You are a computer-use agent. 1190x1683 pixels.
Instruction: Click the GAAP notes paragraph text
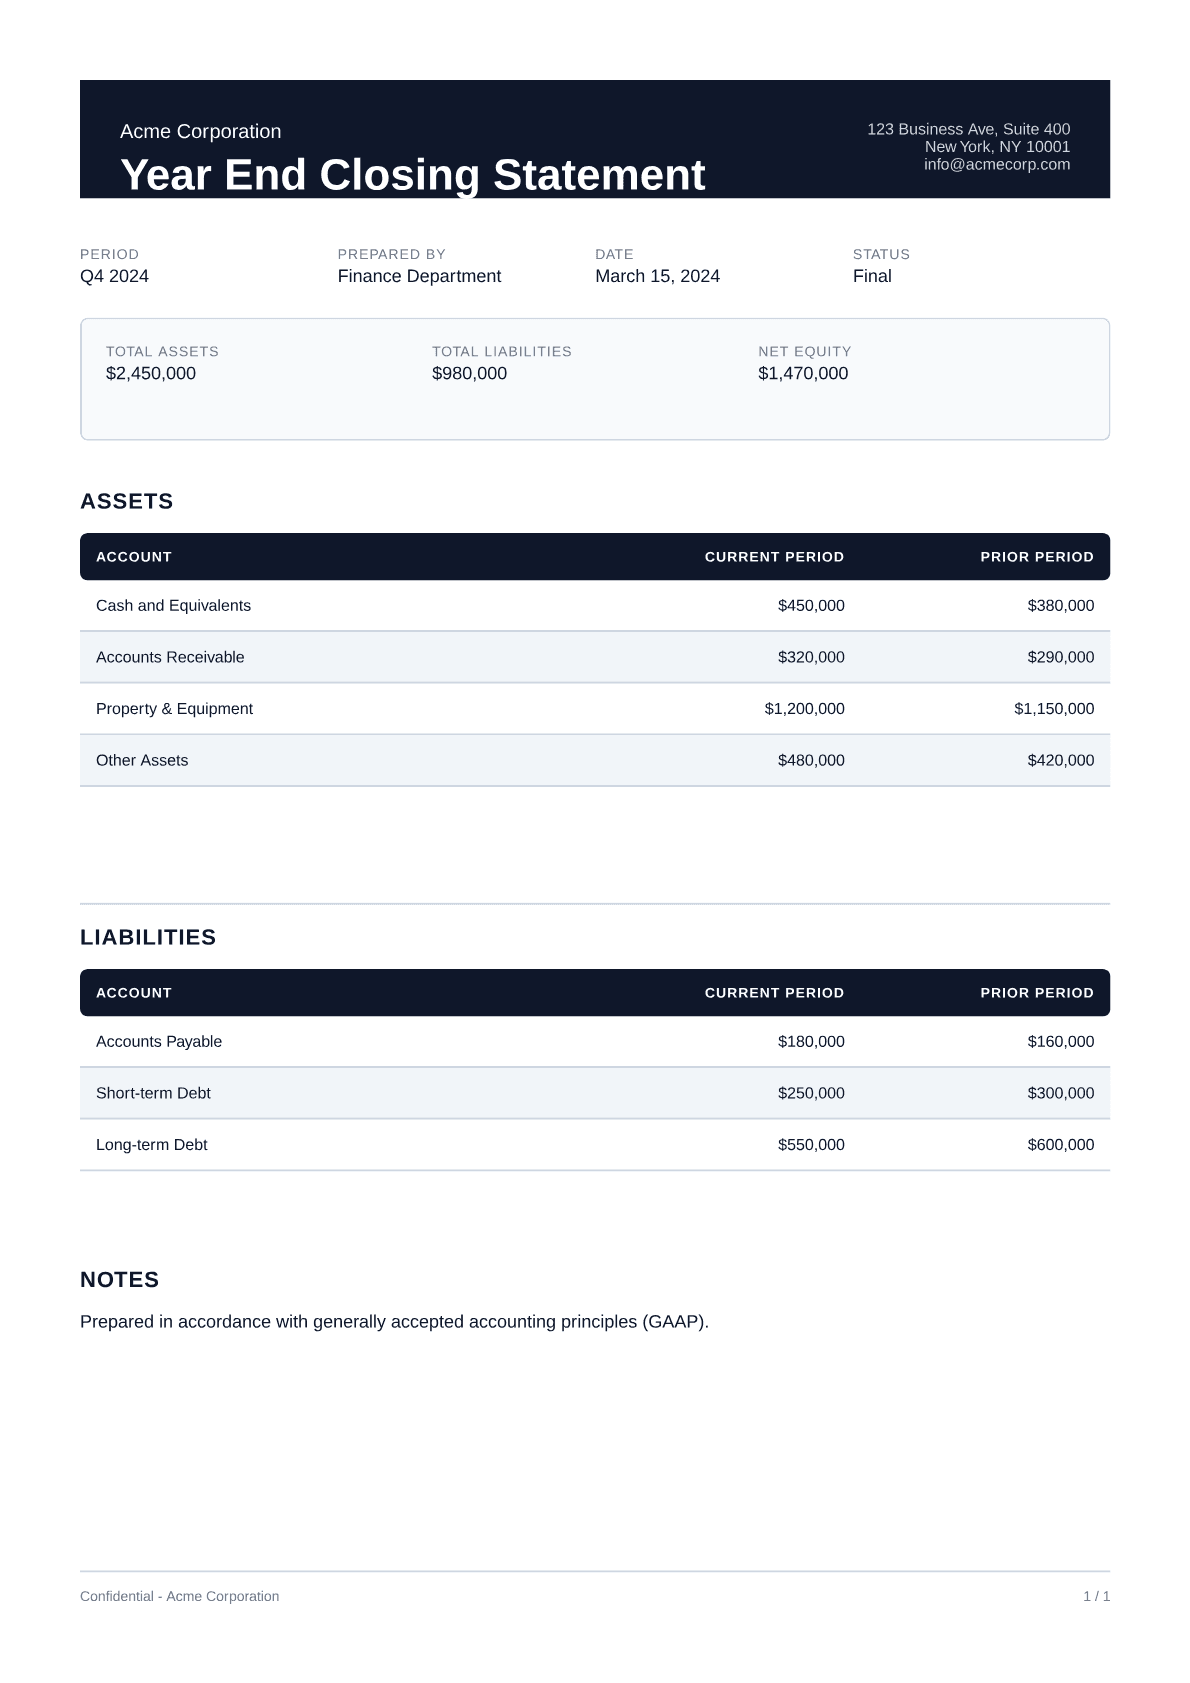coord(394,1322)
